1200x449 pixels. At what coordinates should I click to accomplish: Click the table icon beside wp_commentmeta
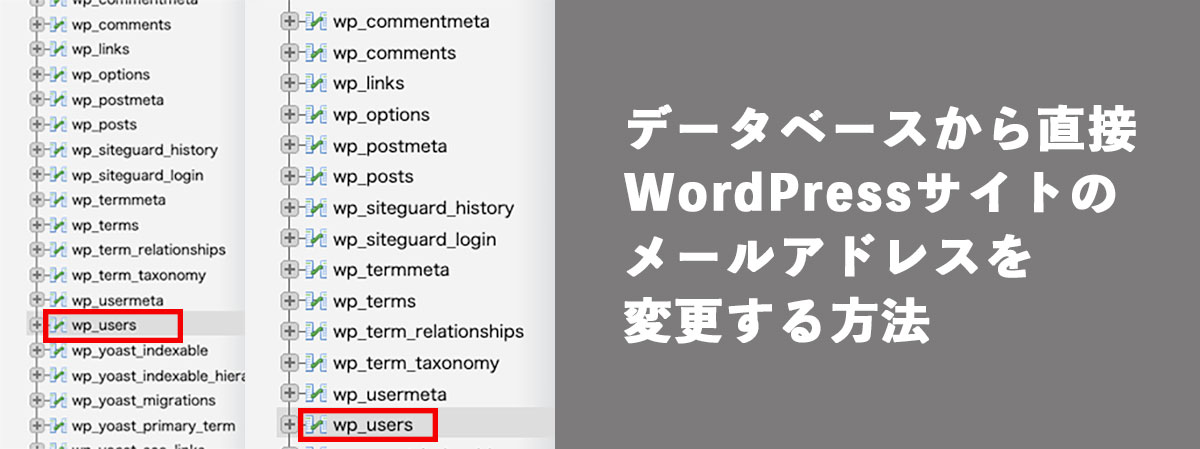click(316, 21)
